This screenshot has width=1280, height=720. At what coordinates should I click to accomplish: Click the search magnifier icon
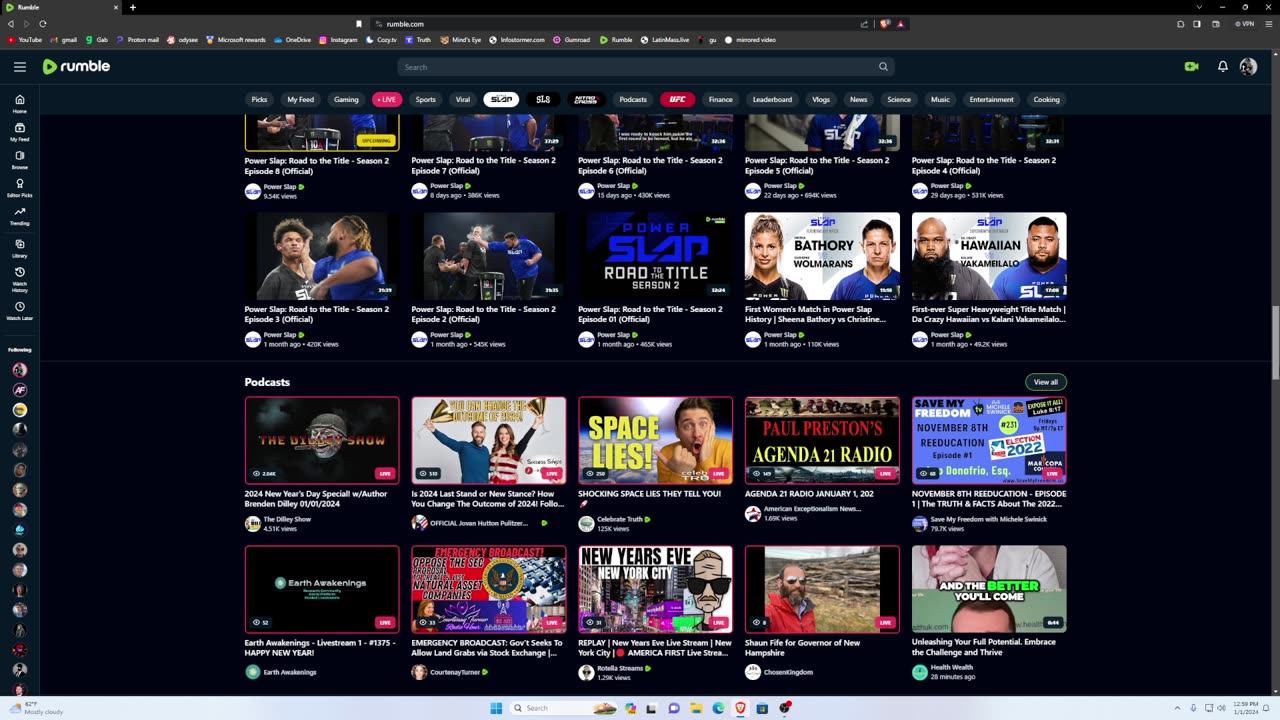coord(883,67)
